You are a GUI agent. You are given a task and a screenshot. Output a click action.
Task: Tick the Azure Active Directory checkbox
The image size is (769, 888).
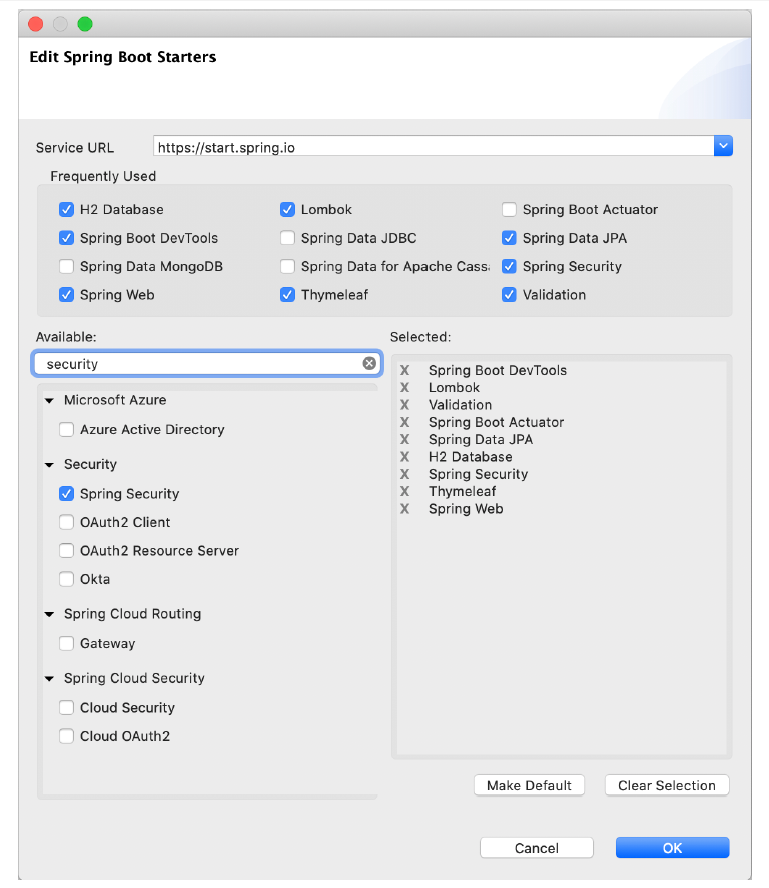click(67, 430)
